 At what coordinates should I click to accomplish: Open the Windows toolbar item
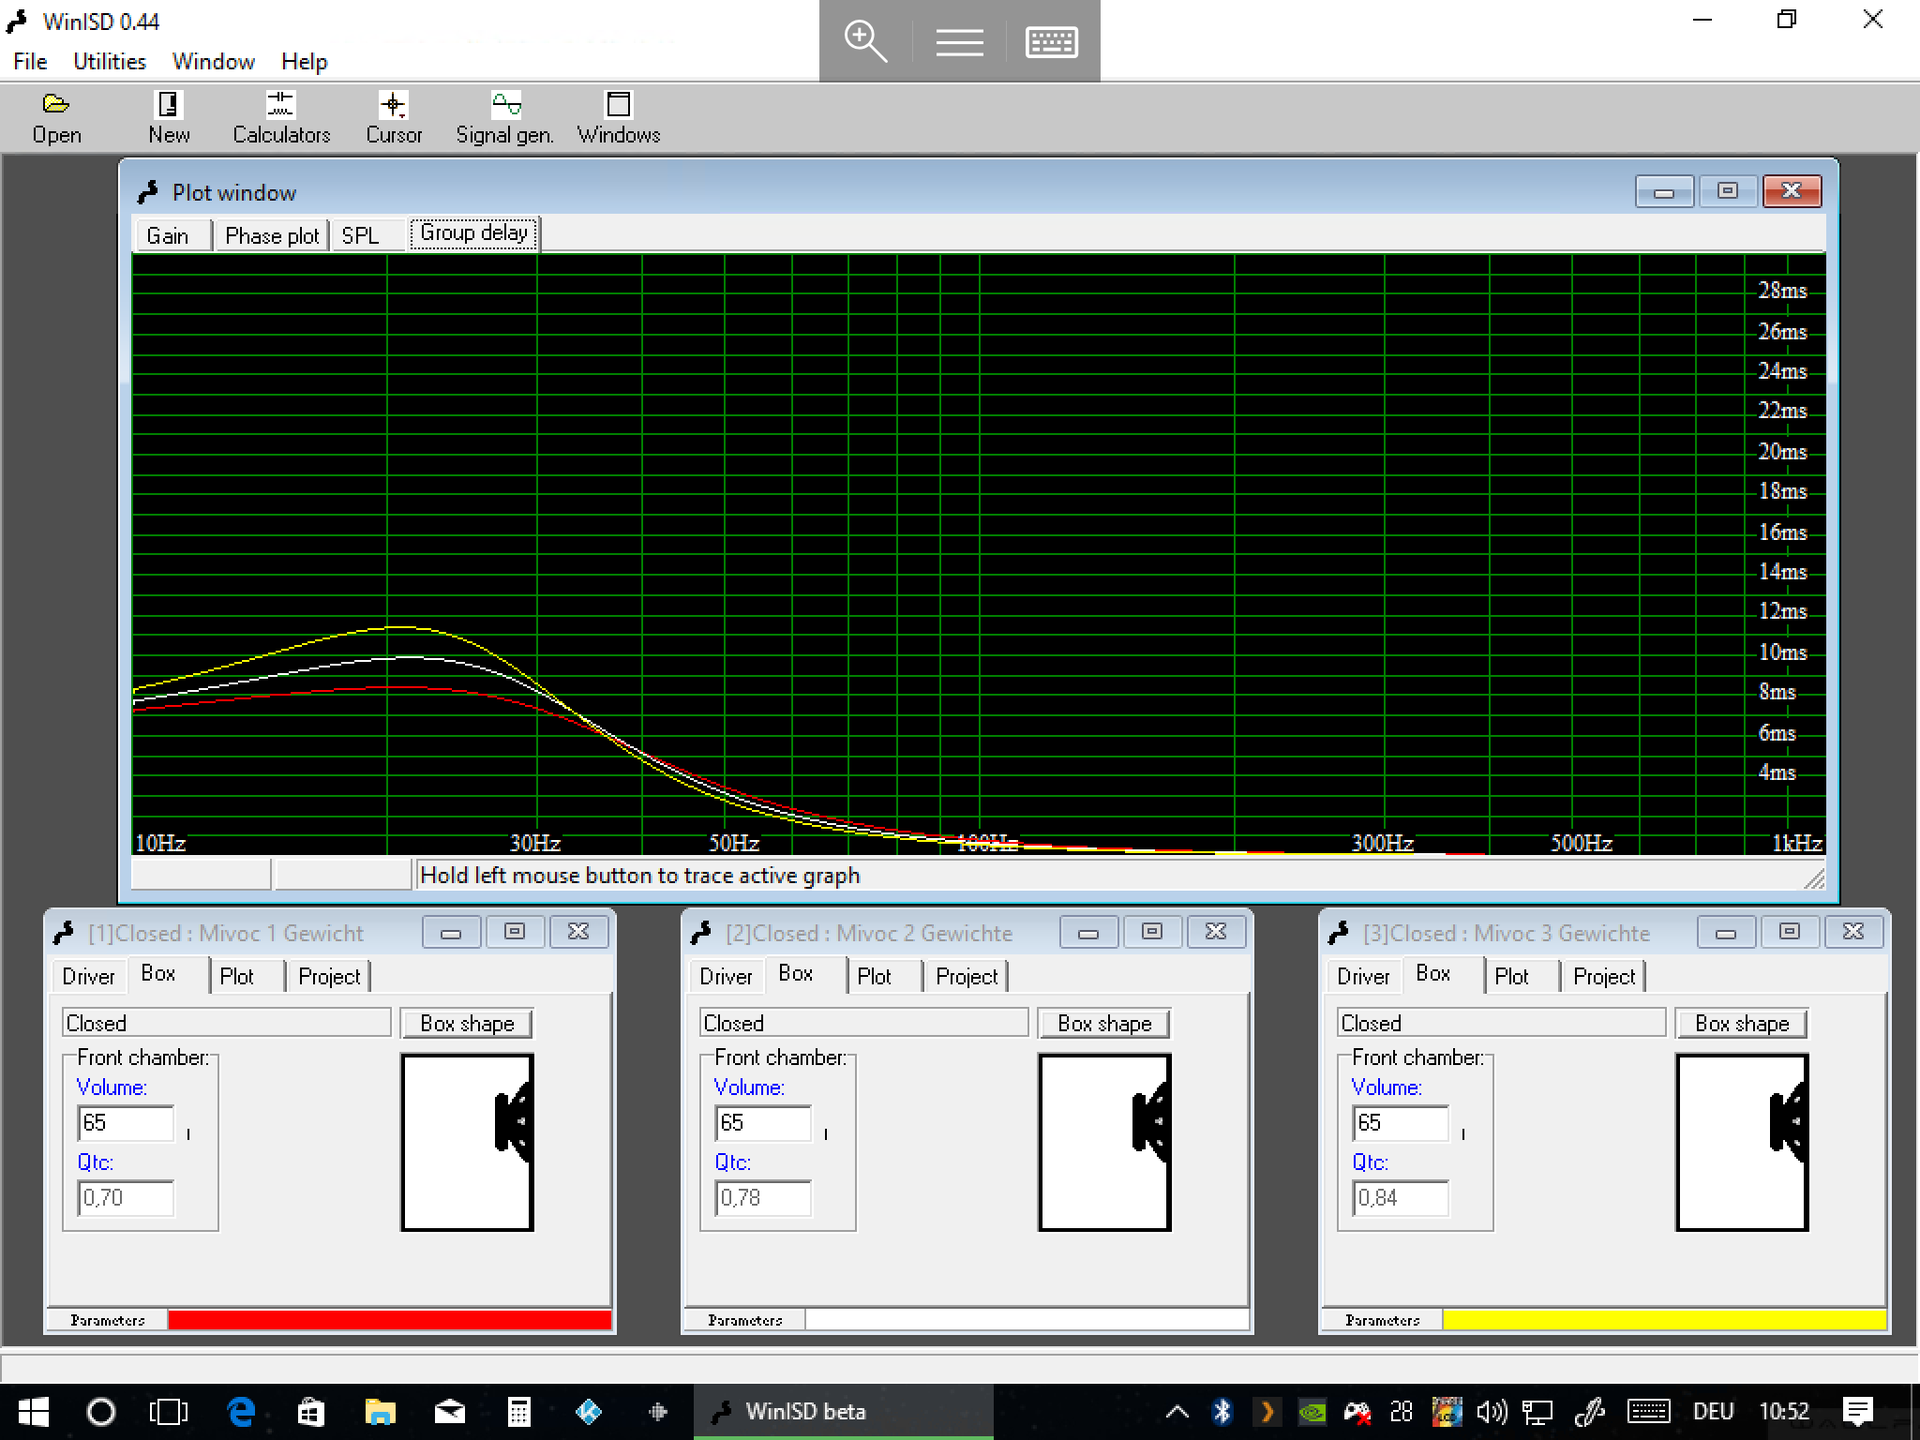(x=618, y=118)
